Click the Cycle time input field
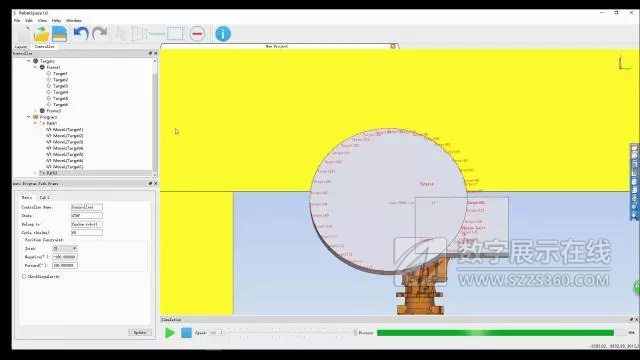The image size is (640, 360). (x=87, y=233)
